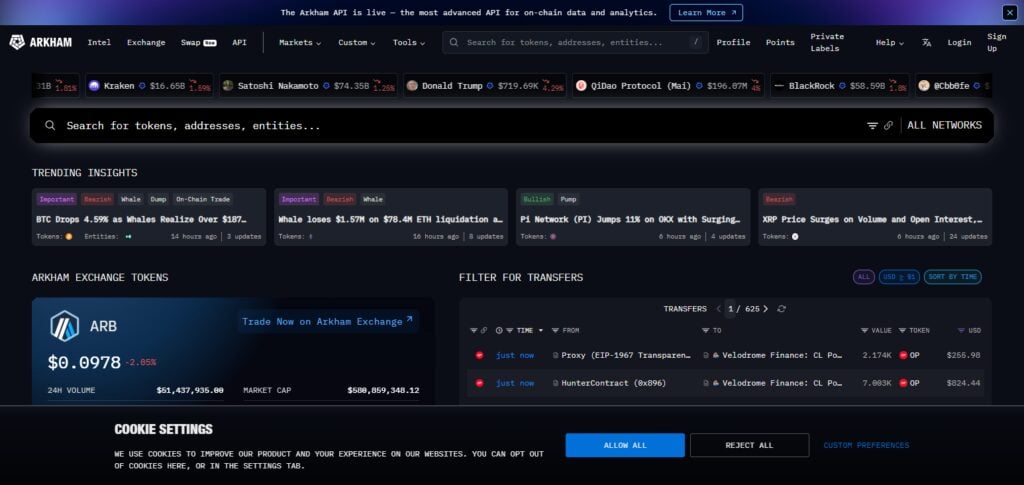The image size is (1024, 485).
Task: Click the Sign Up link
Action: (x=997, y=42)
